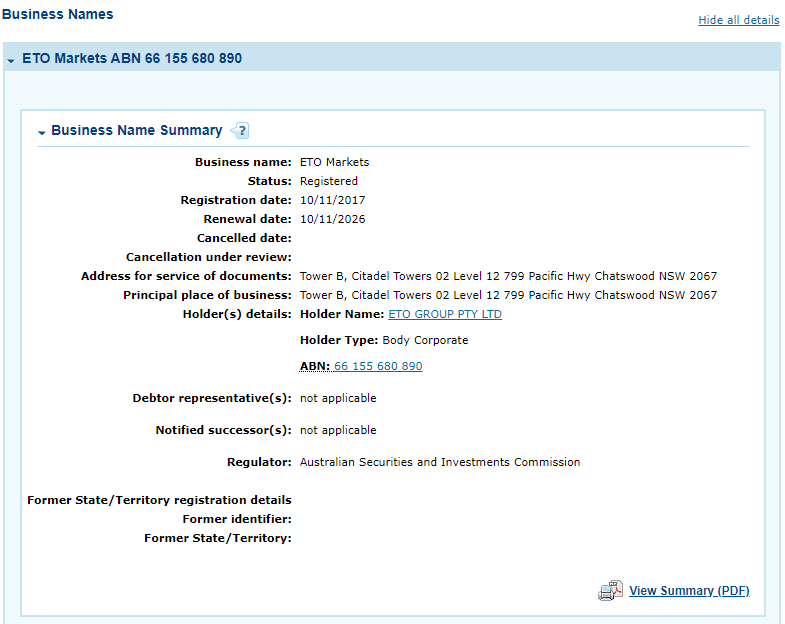The image size is (785, 624).
Task: Open View Summary (PDF) link
Action: [689, 590]
